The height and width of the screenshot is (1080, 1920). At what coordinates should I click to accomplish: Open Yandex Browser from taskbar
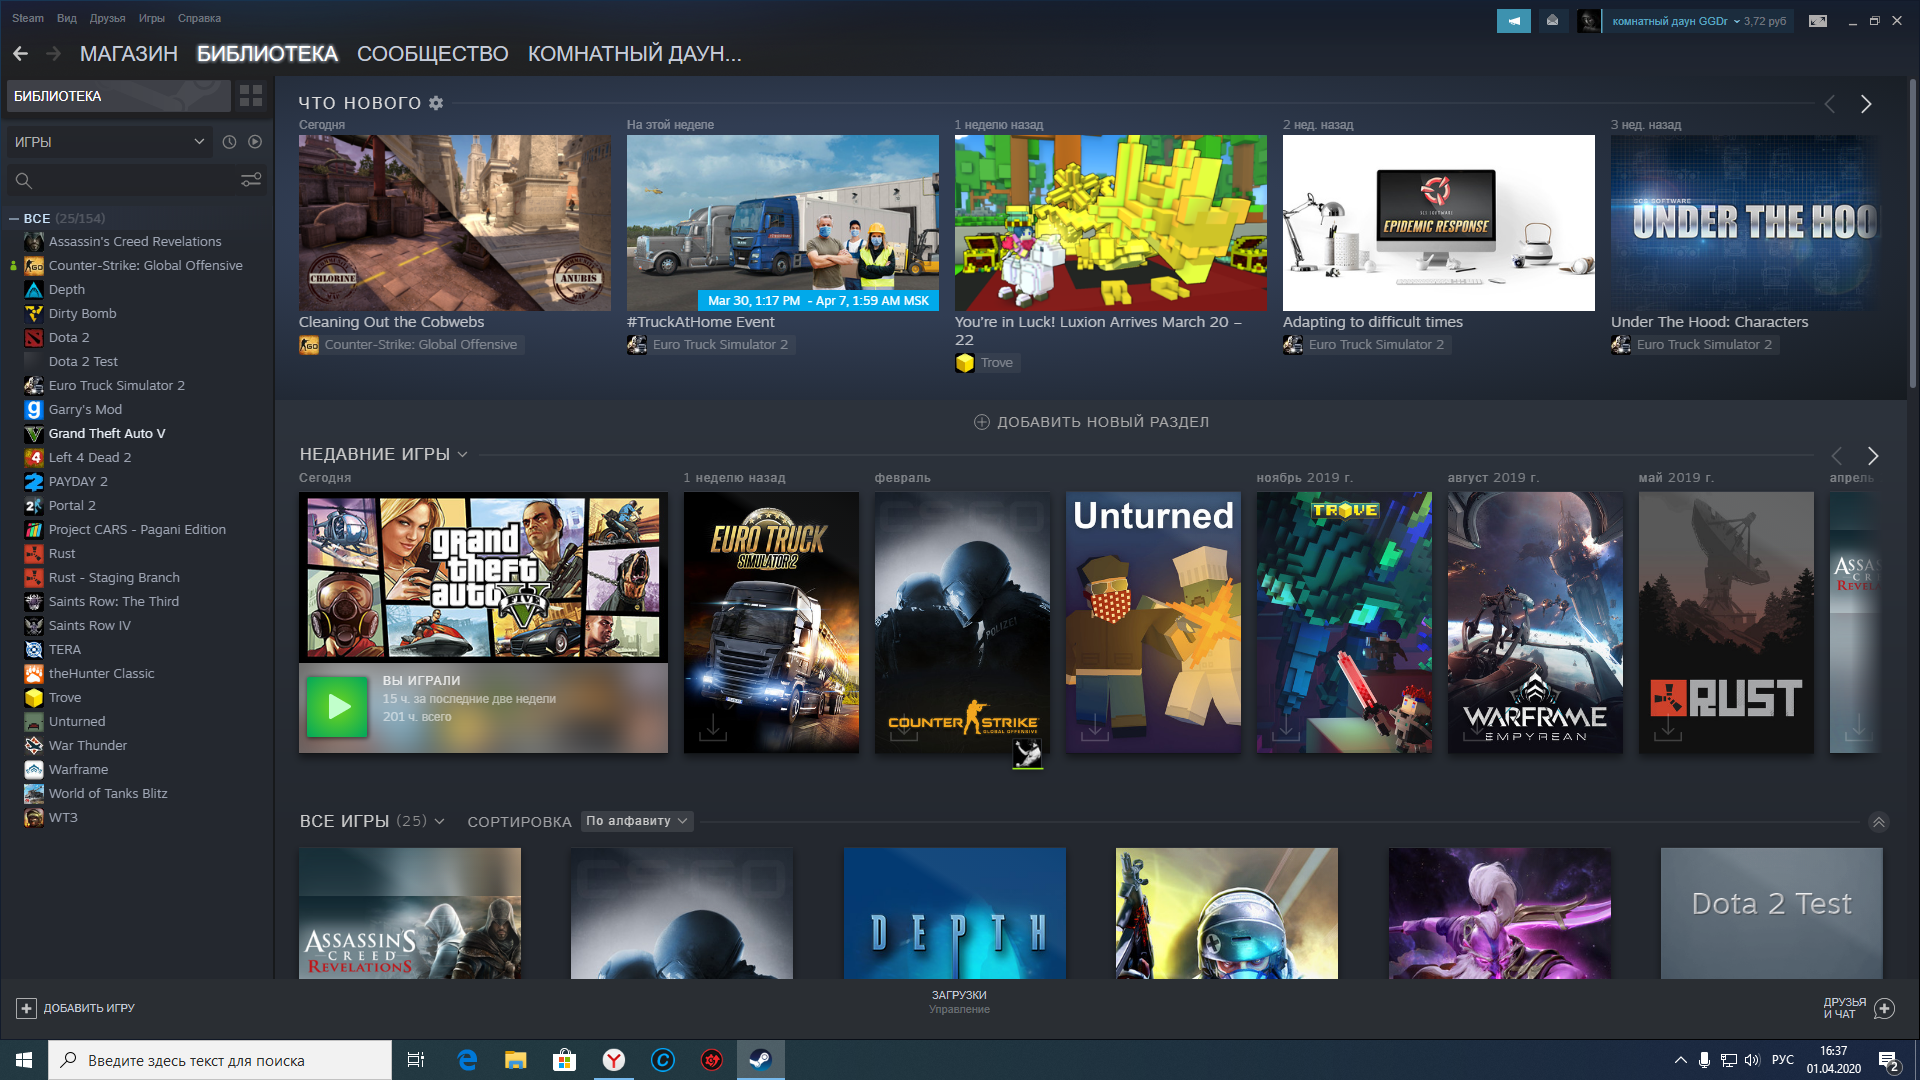(x=614, y=1060)
